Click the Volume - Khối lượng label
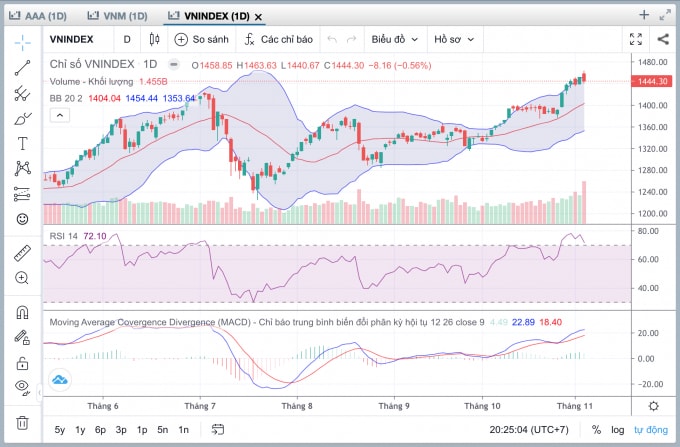The width and height of the screenshot is (680, 447). pos(91,82)
